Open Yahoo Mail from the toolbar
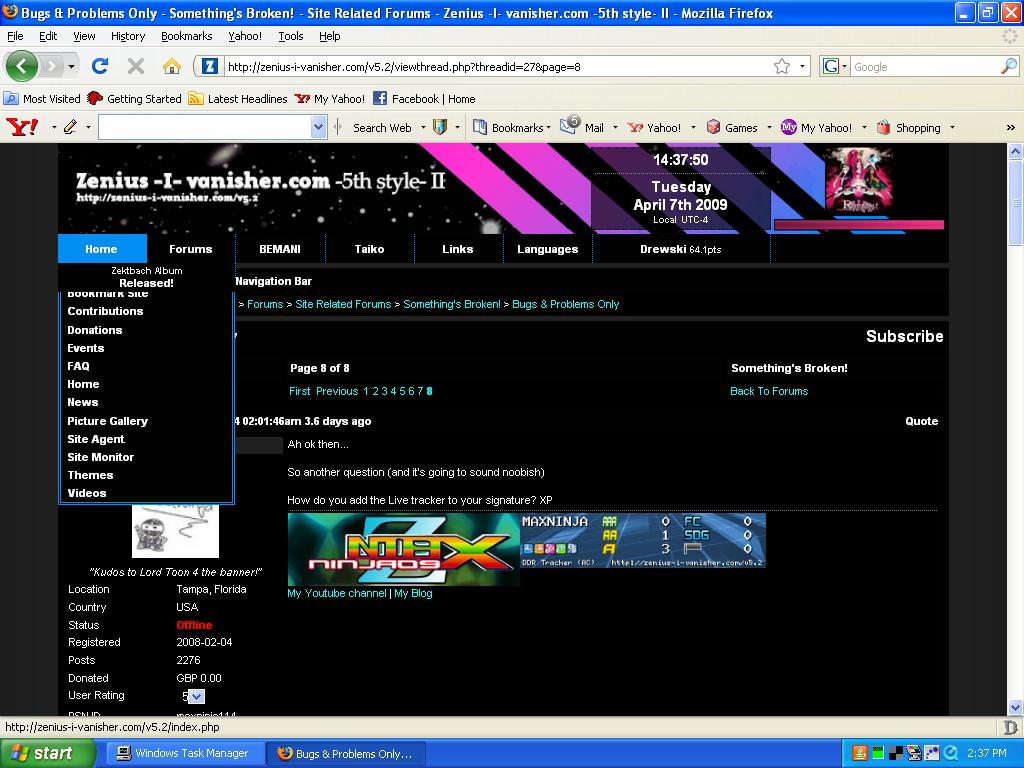The image size is (1024, 768). (583, 127)
